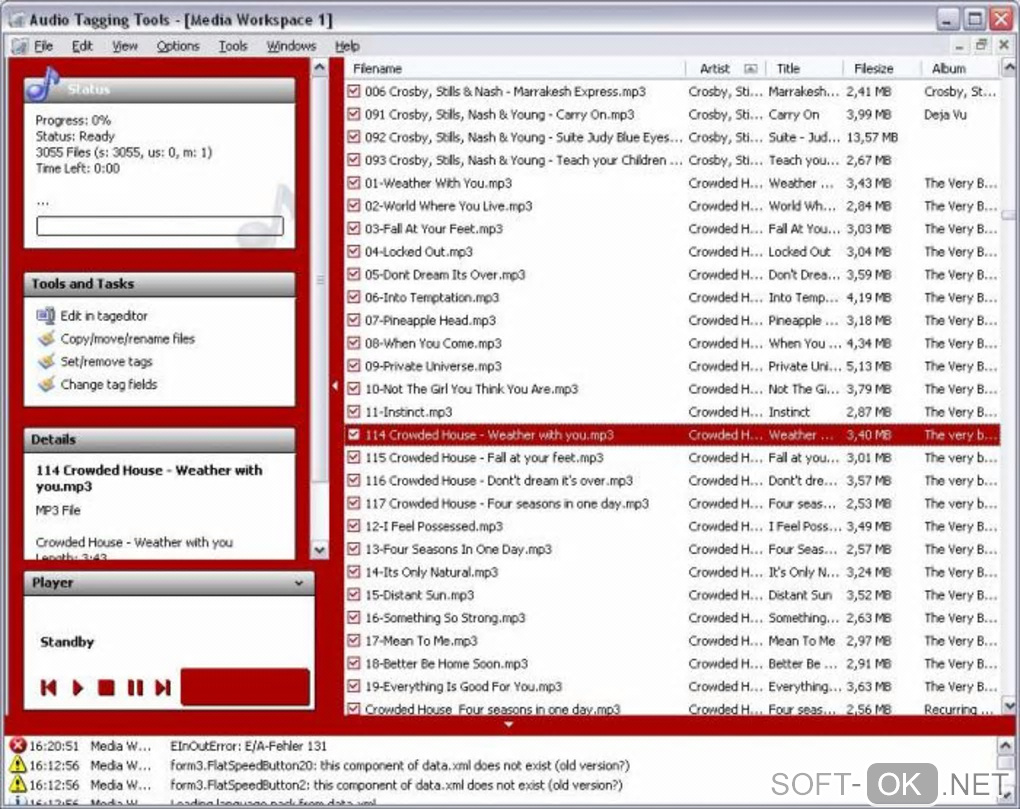The image size is (1020, 809).
Task: Click the Status progress bar
Action: click(x=160, y=226)
